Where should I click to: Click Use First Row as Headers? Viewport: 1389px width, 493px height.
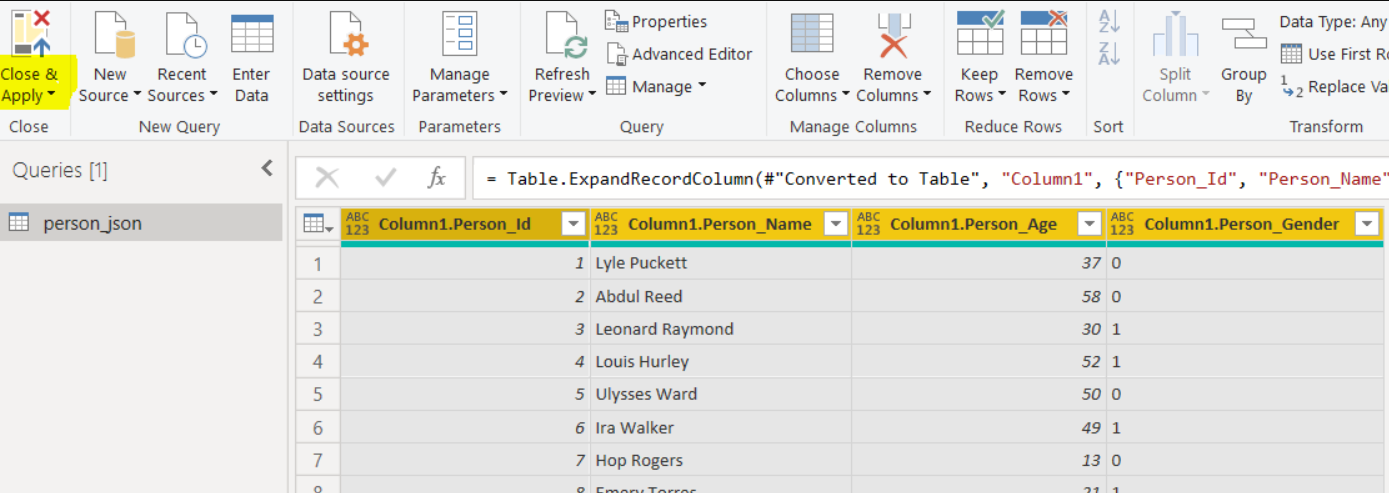(x=1334, y=54)
